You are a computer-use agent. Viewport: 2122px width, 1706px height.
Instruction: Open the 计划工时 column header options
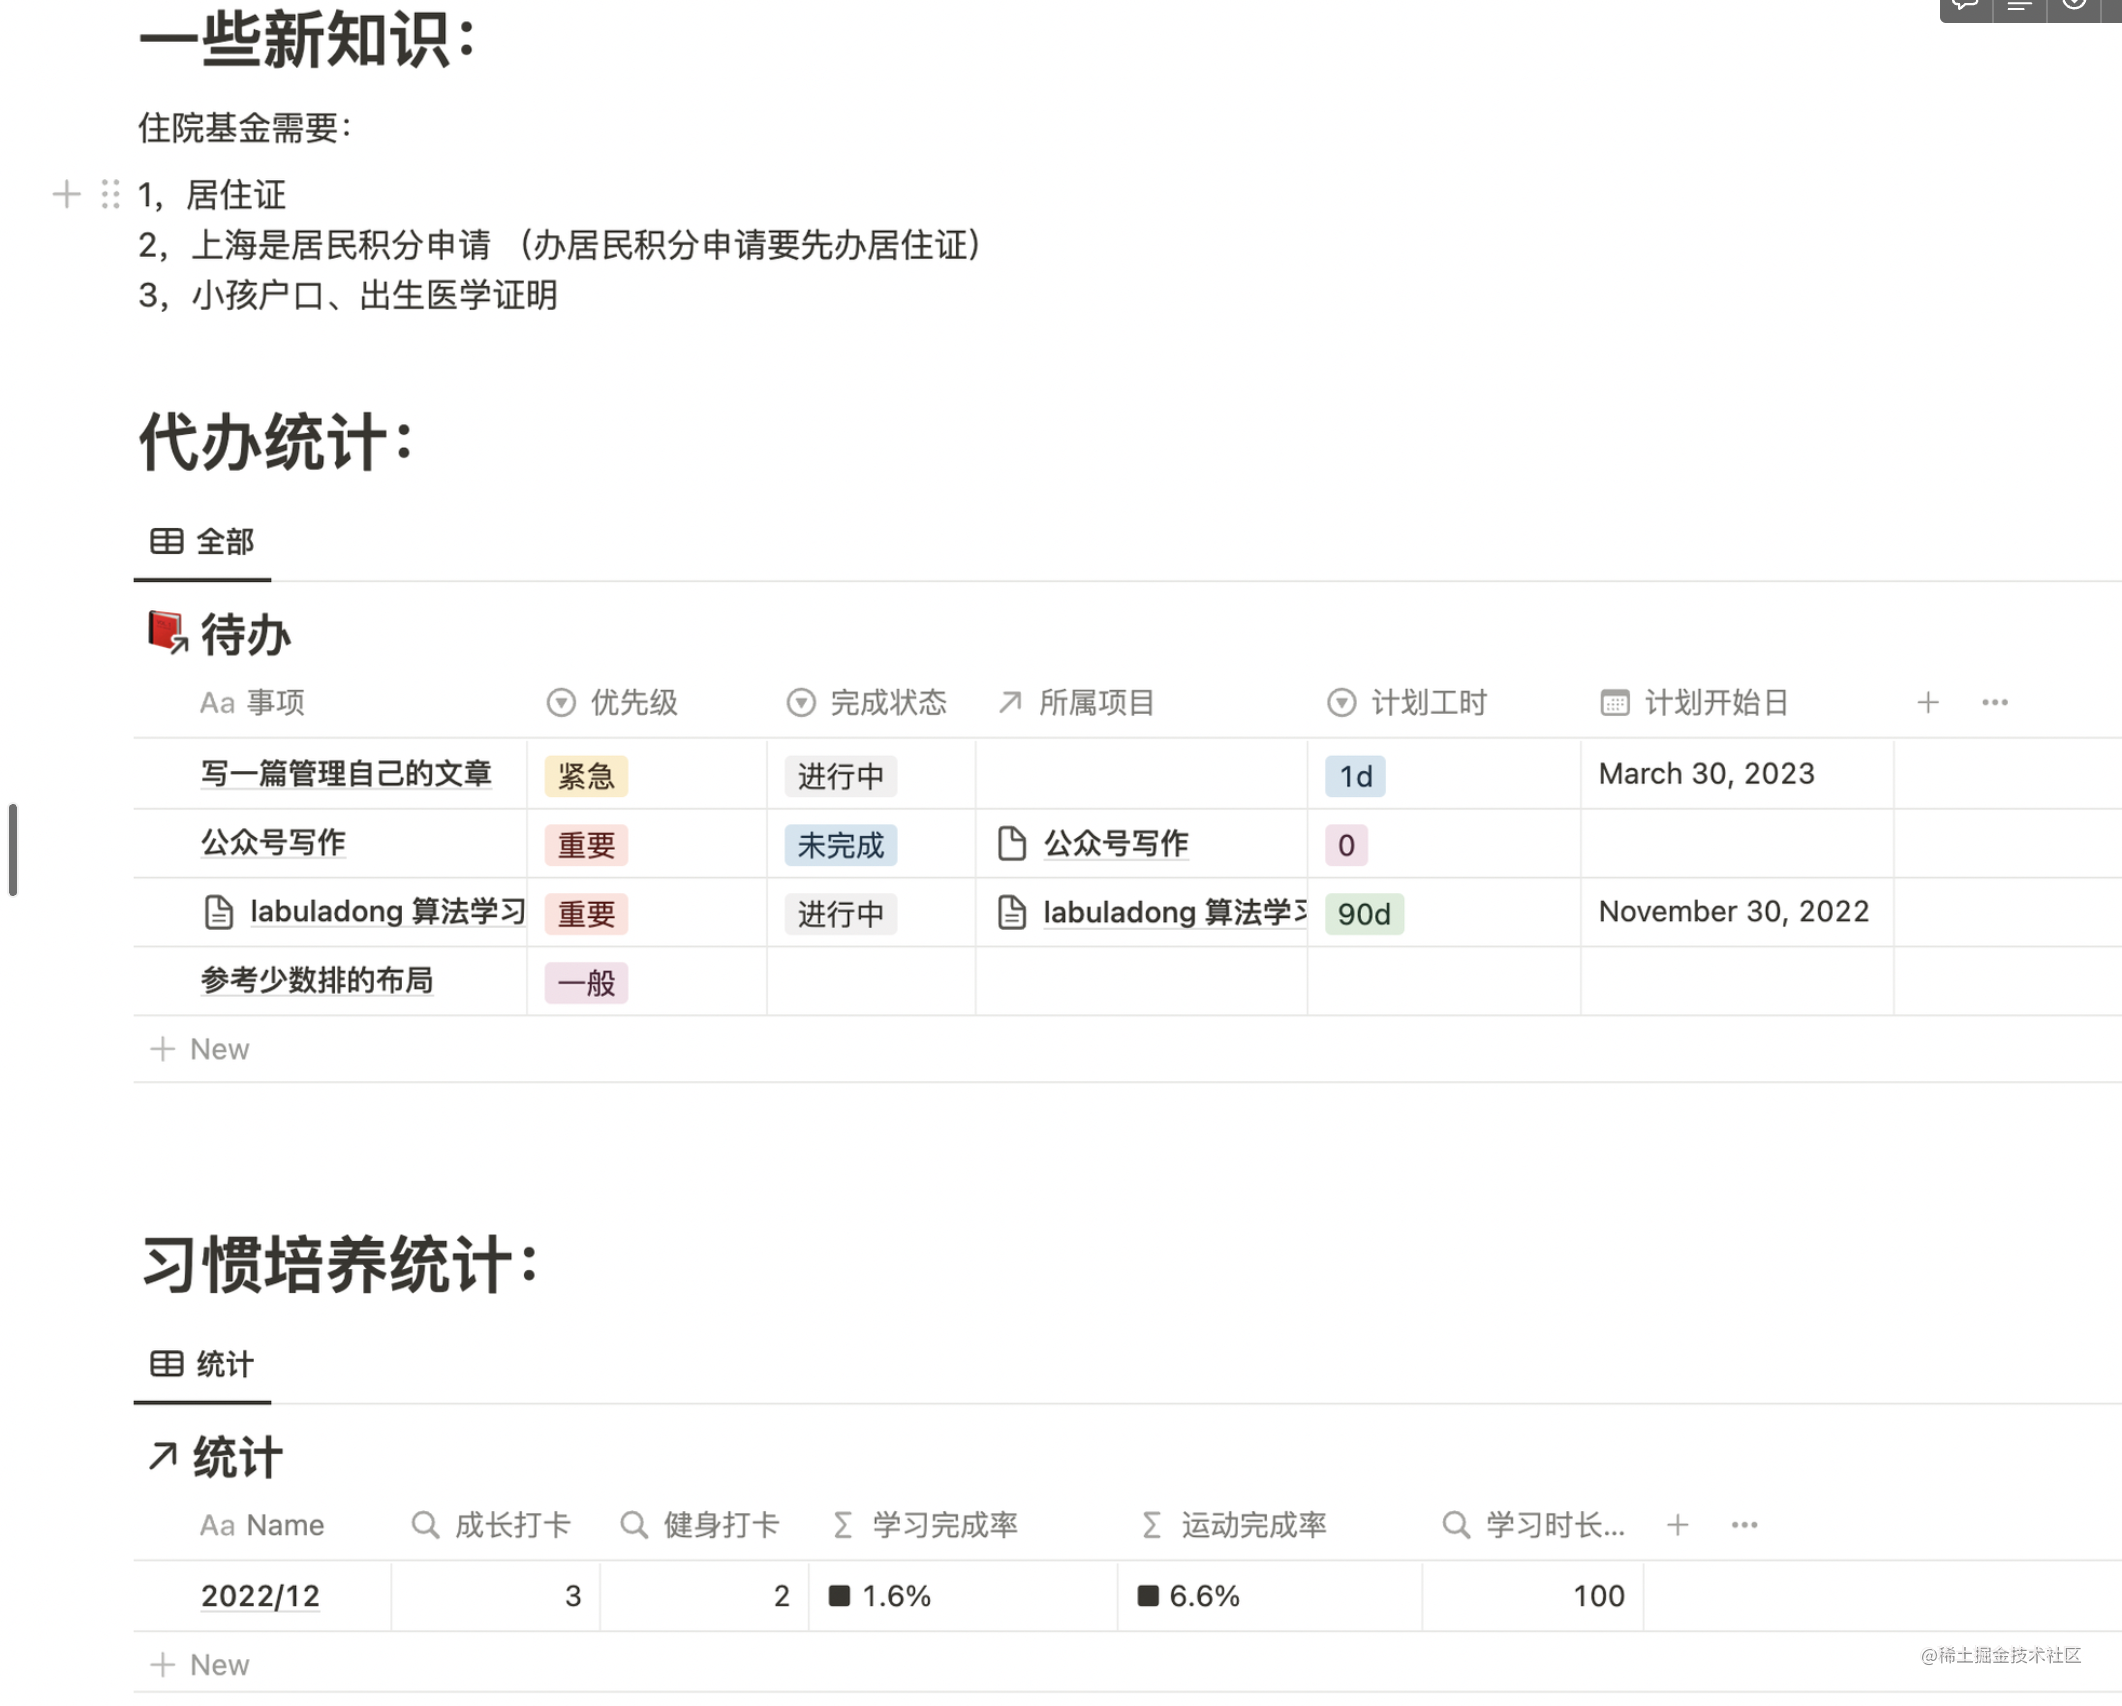(x=1407, y=703)
